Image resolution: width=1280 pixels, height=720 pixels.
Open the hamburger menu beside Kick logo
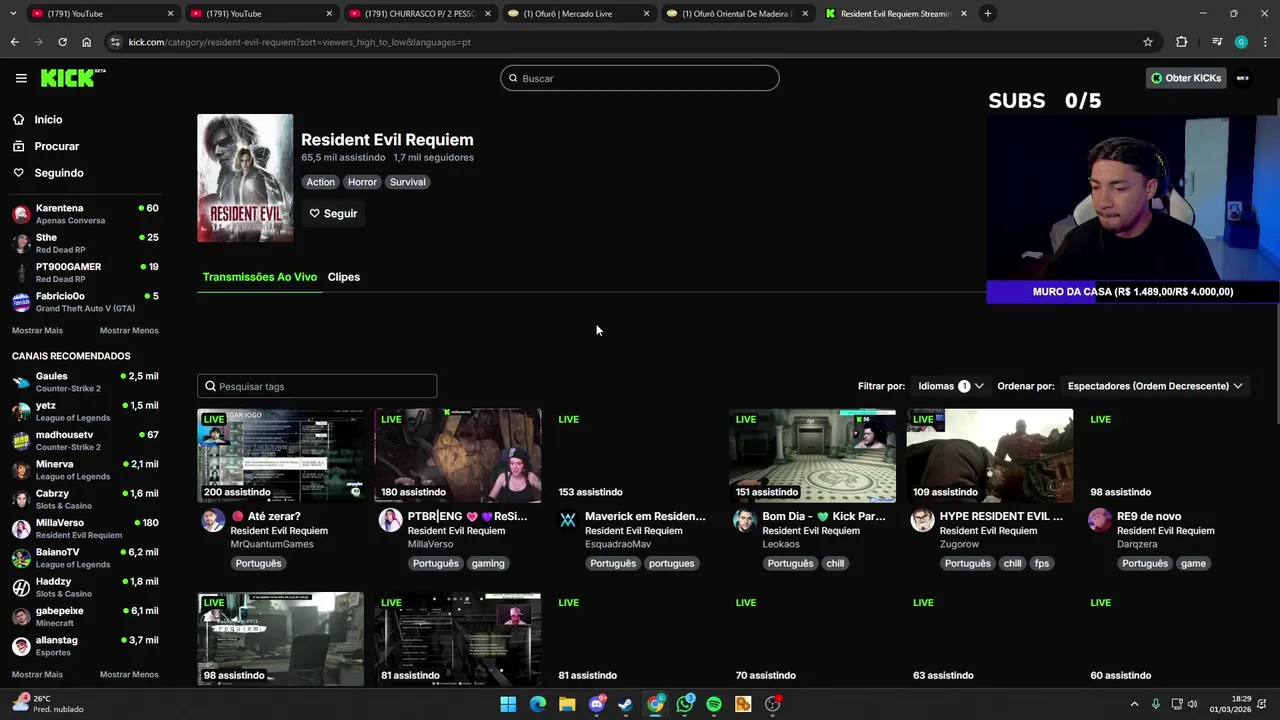(21, 78)
